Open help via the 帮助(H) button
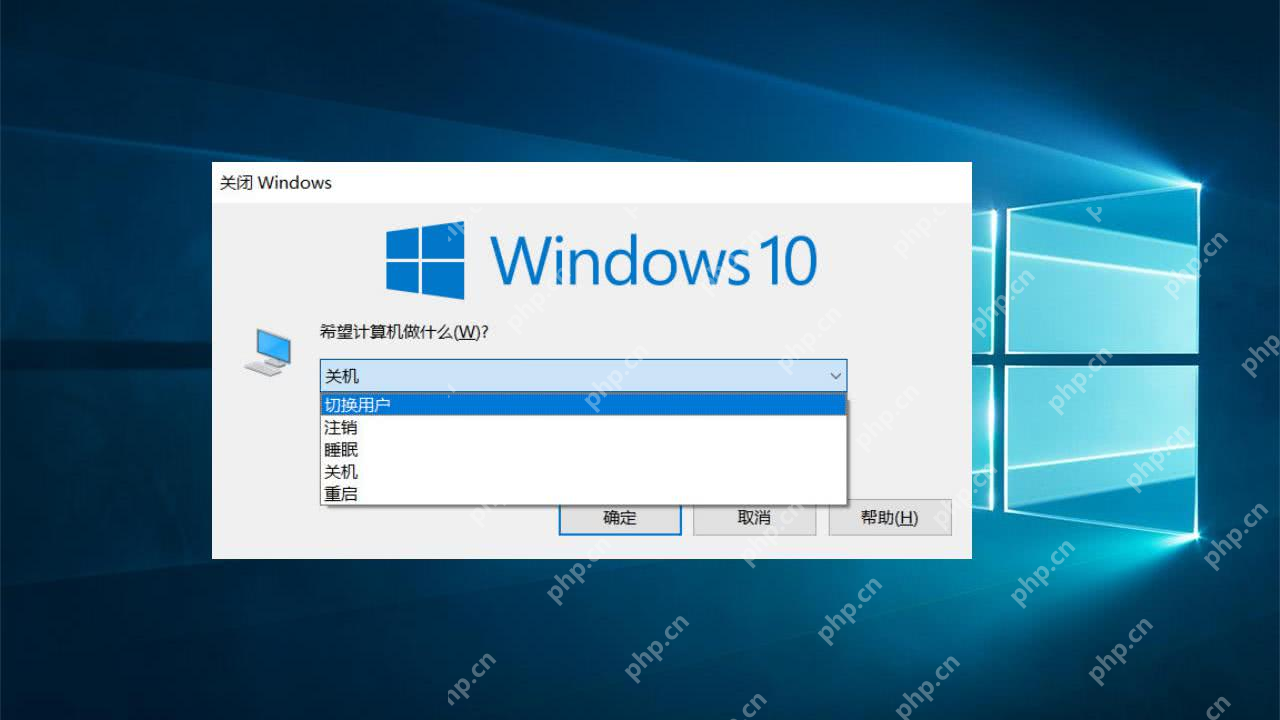Image resolution: width=1280 pixels, height=720 pixels. tap(890, 517)
